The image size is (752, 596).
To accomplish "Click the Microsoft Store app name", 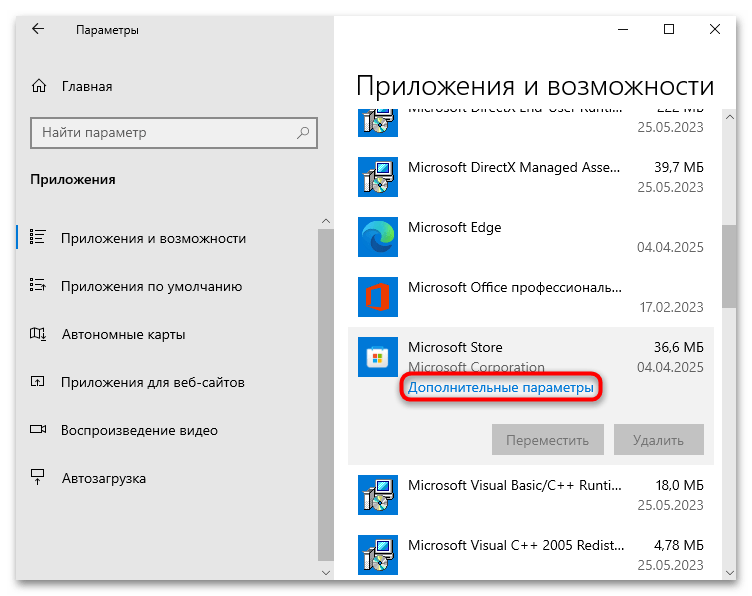I will tap(455, 347).
